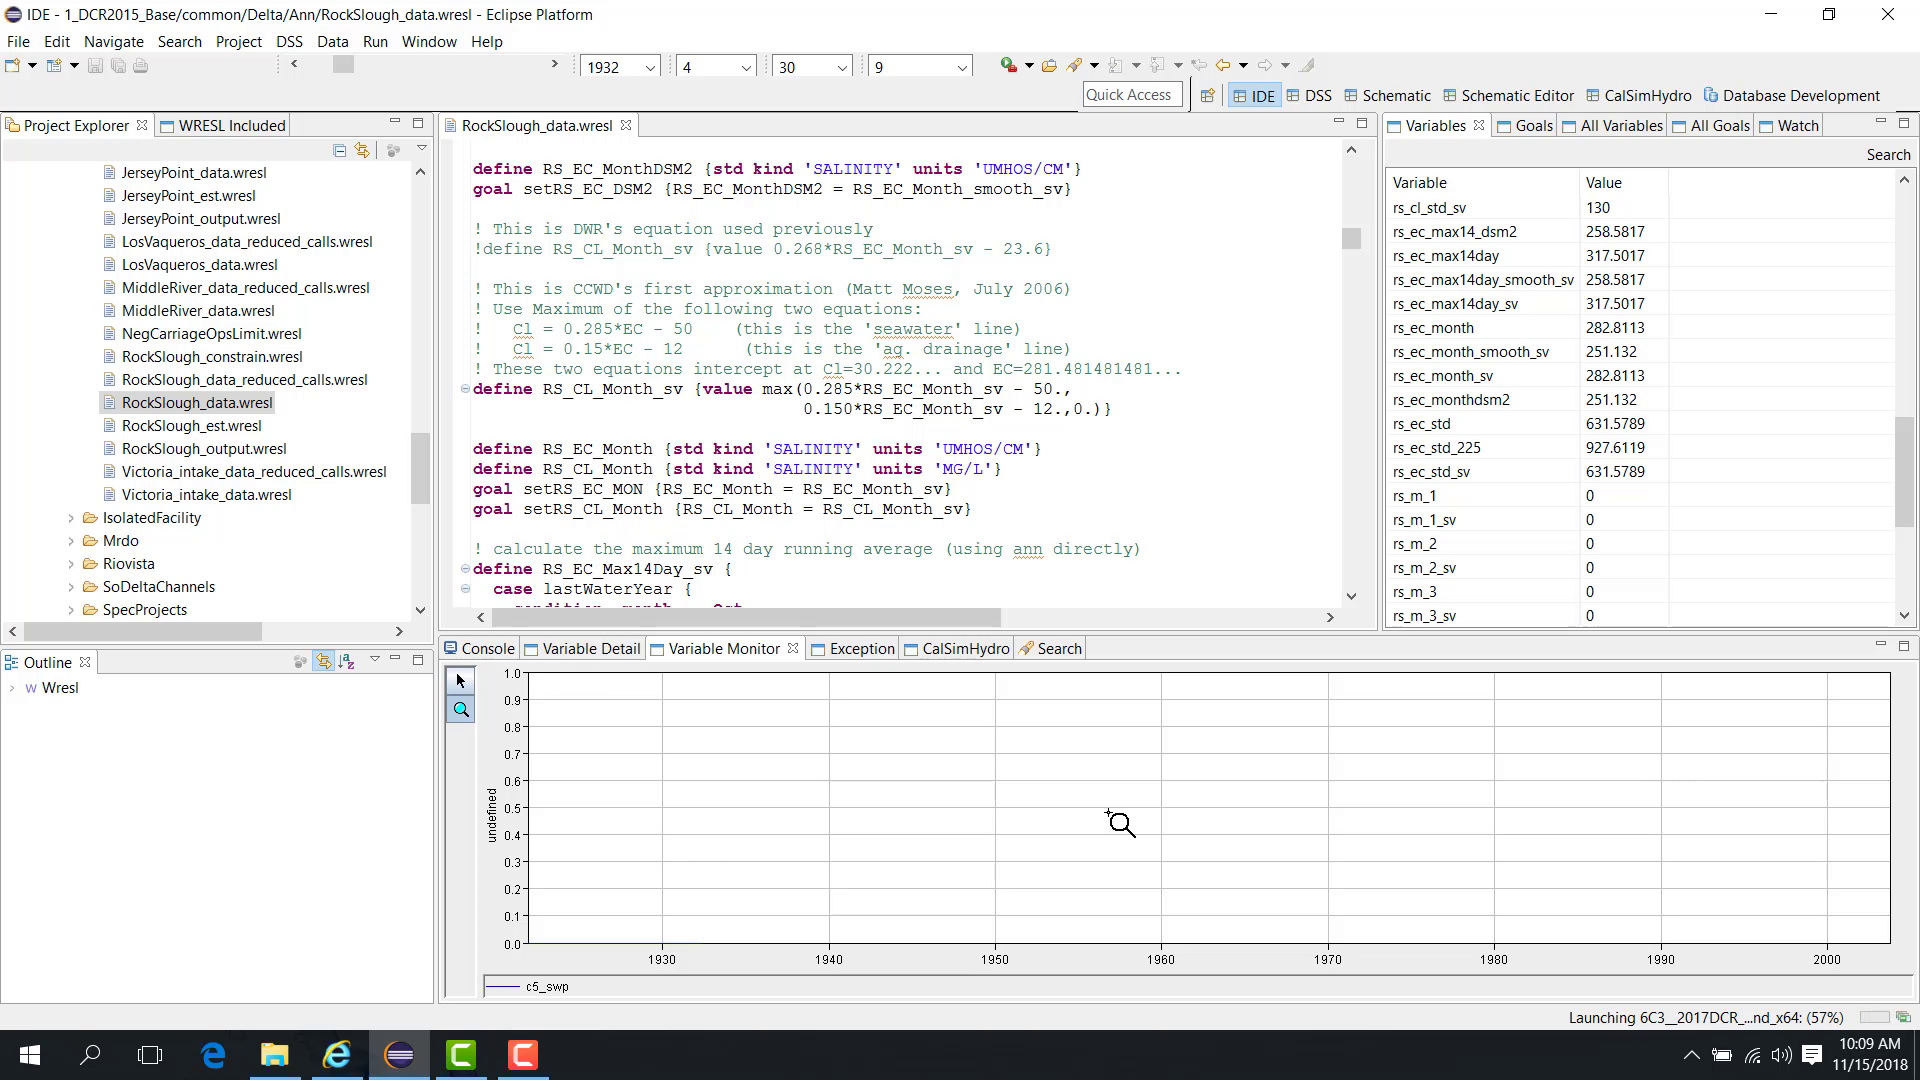The height and width of the screenshot is (1080, 1920).
Task: Select the rs_ec_month variable row
Action: pyautogui.click(x=1640, y=328)
